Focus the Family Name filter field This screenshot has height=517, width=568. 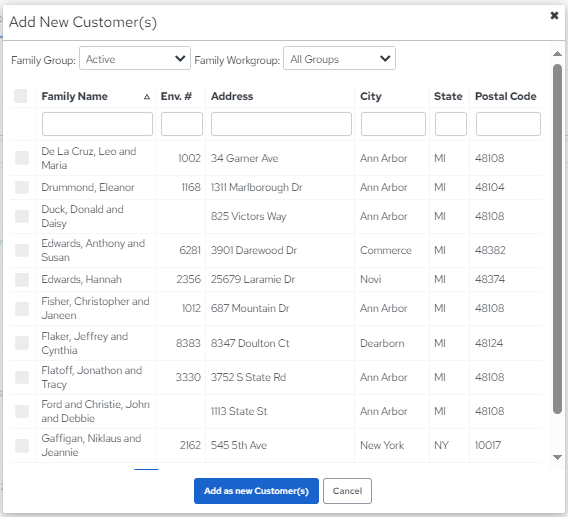[x=97, y=124]
